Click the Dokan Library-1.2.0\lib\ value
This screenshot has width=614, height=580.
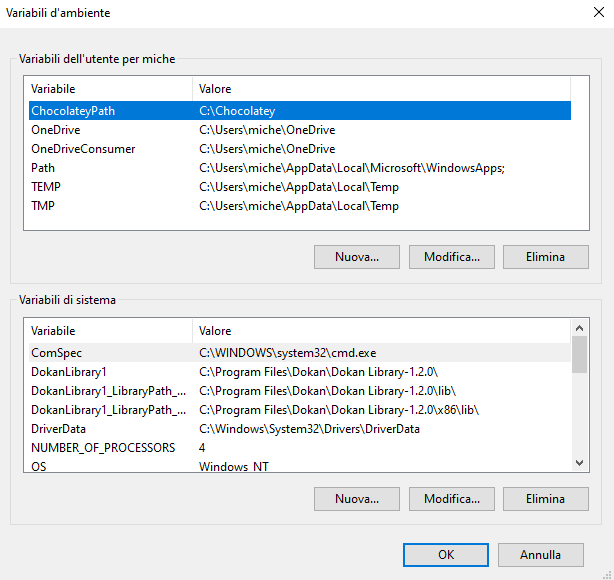pos(327,391)
